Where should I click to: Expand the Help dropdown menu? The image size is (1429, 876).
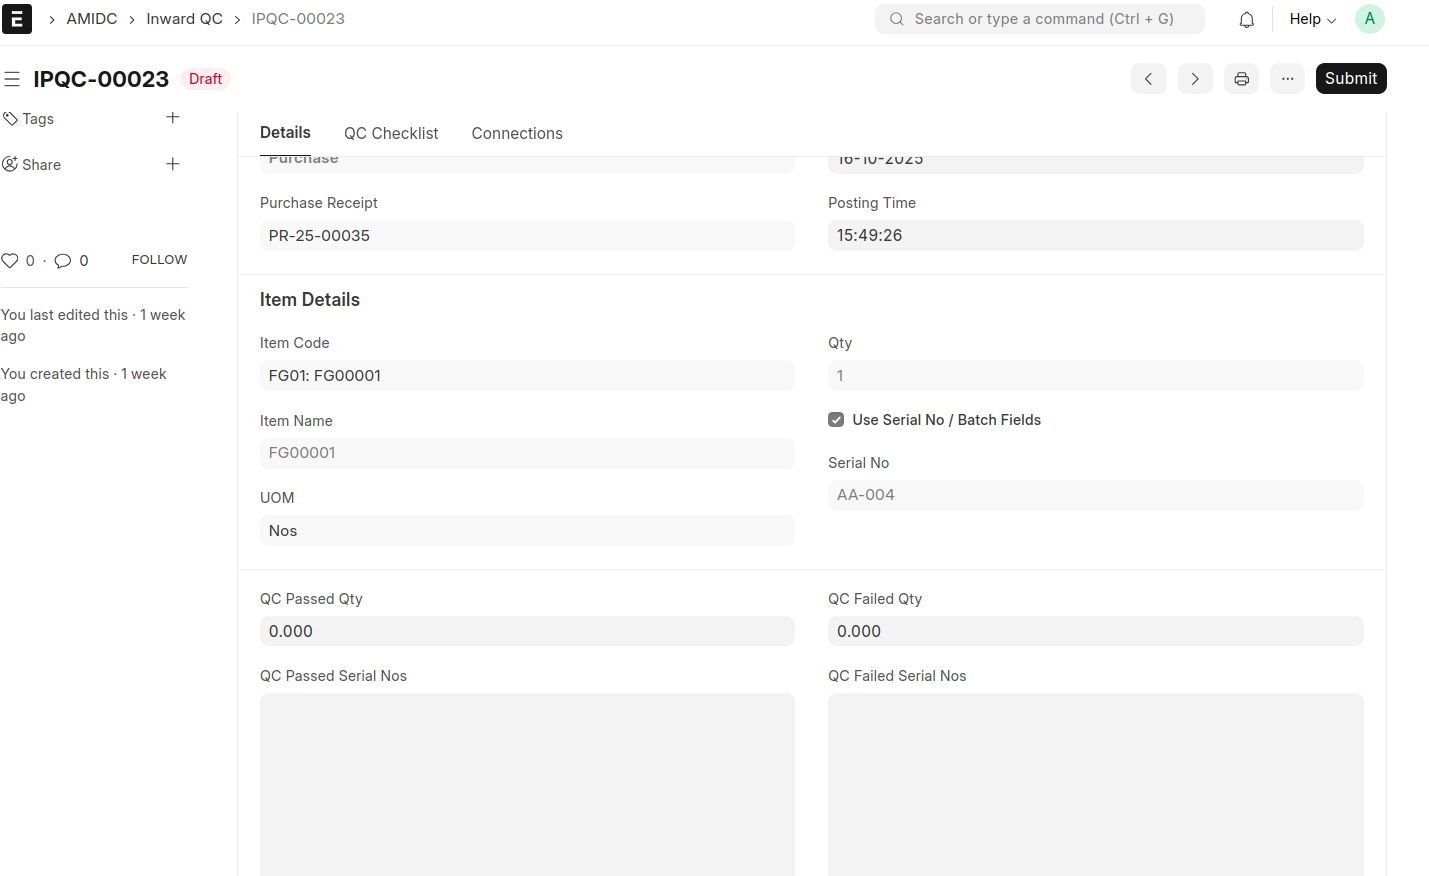click(1311, 19)
